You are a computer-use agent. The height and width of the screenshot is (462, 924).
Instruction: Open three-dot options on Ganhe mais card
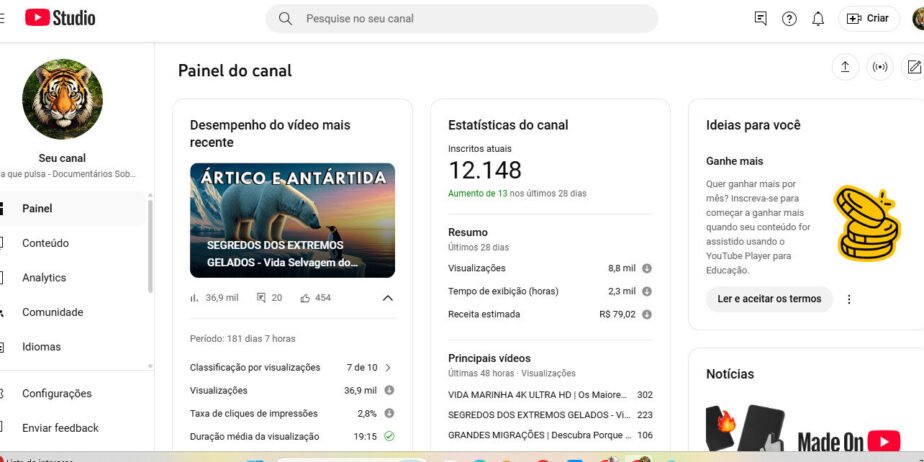coord(849,299)
